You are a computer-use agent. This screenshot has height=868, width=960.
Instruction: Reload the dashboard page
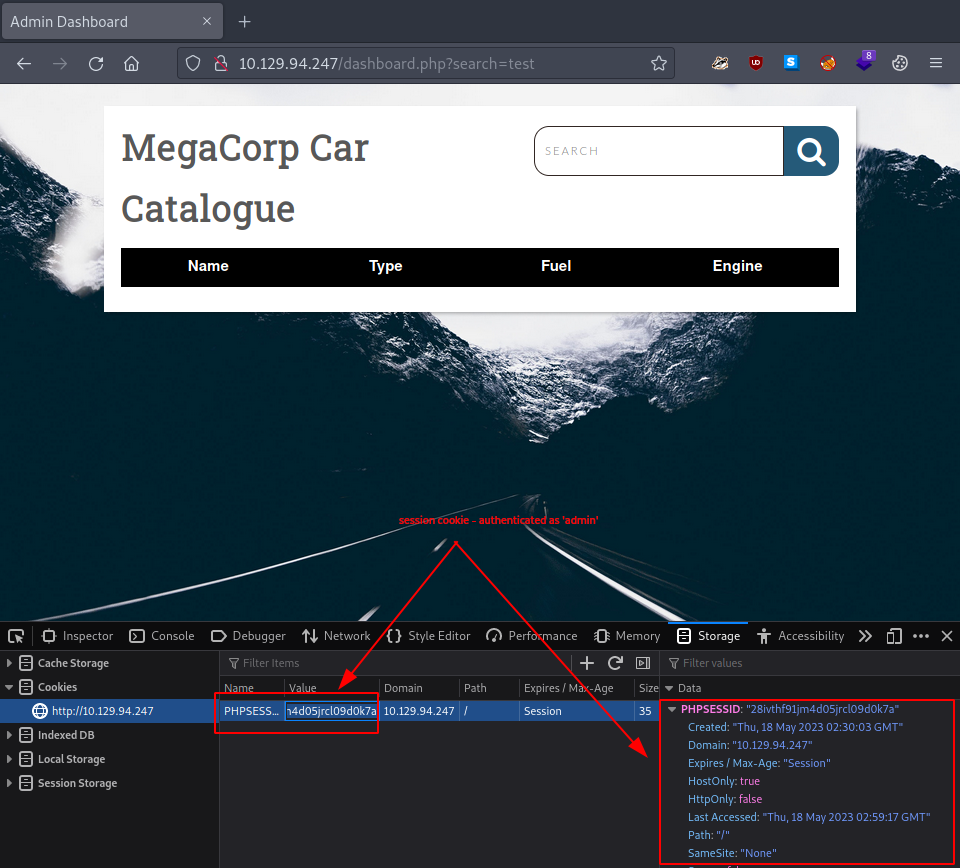click(x=96, y=63)
